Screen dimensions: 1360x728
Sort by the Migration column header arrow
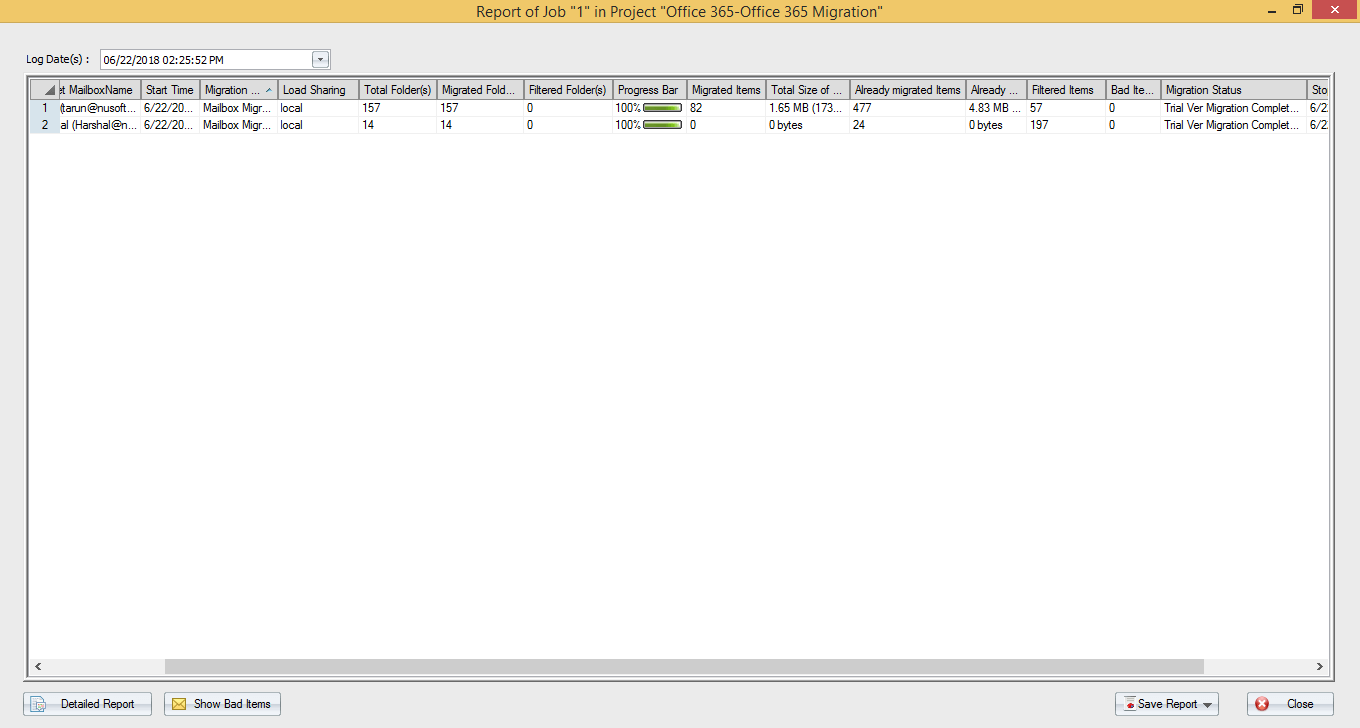coord(268,90)
